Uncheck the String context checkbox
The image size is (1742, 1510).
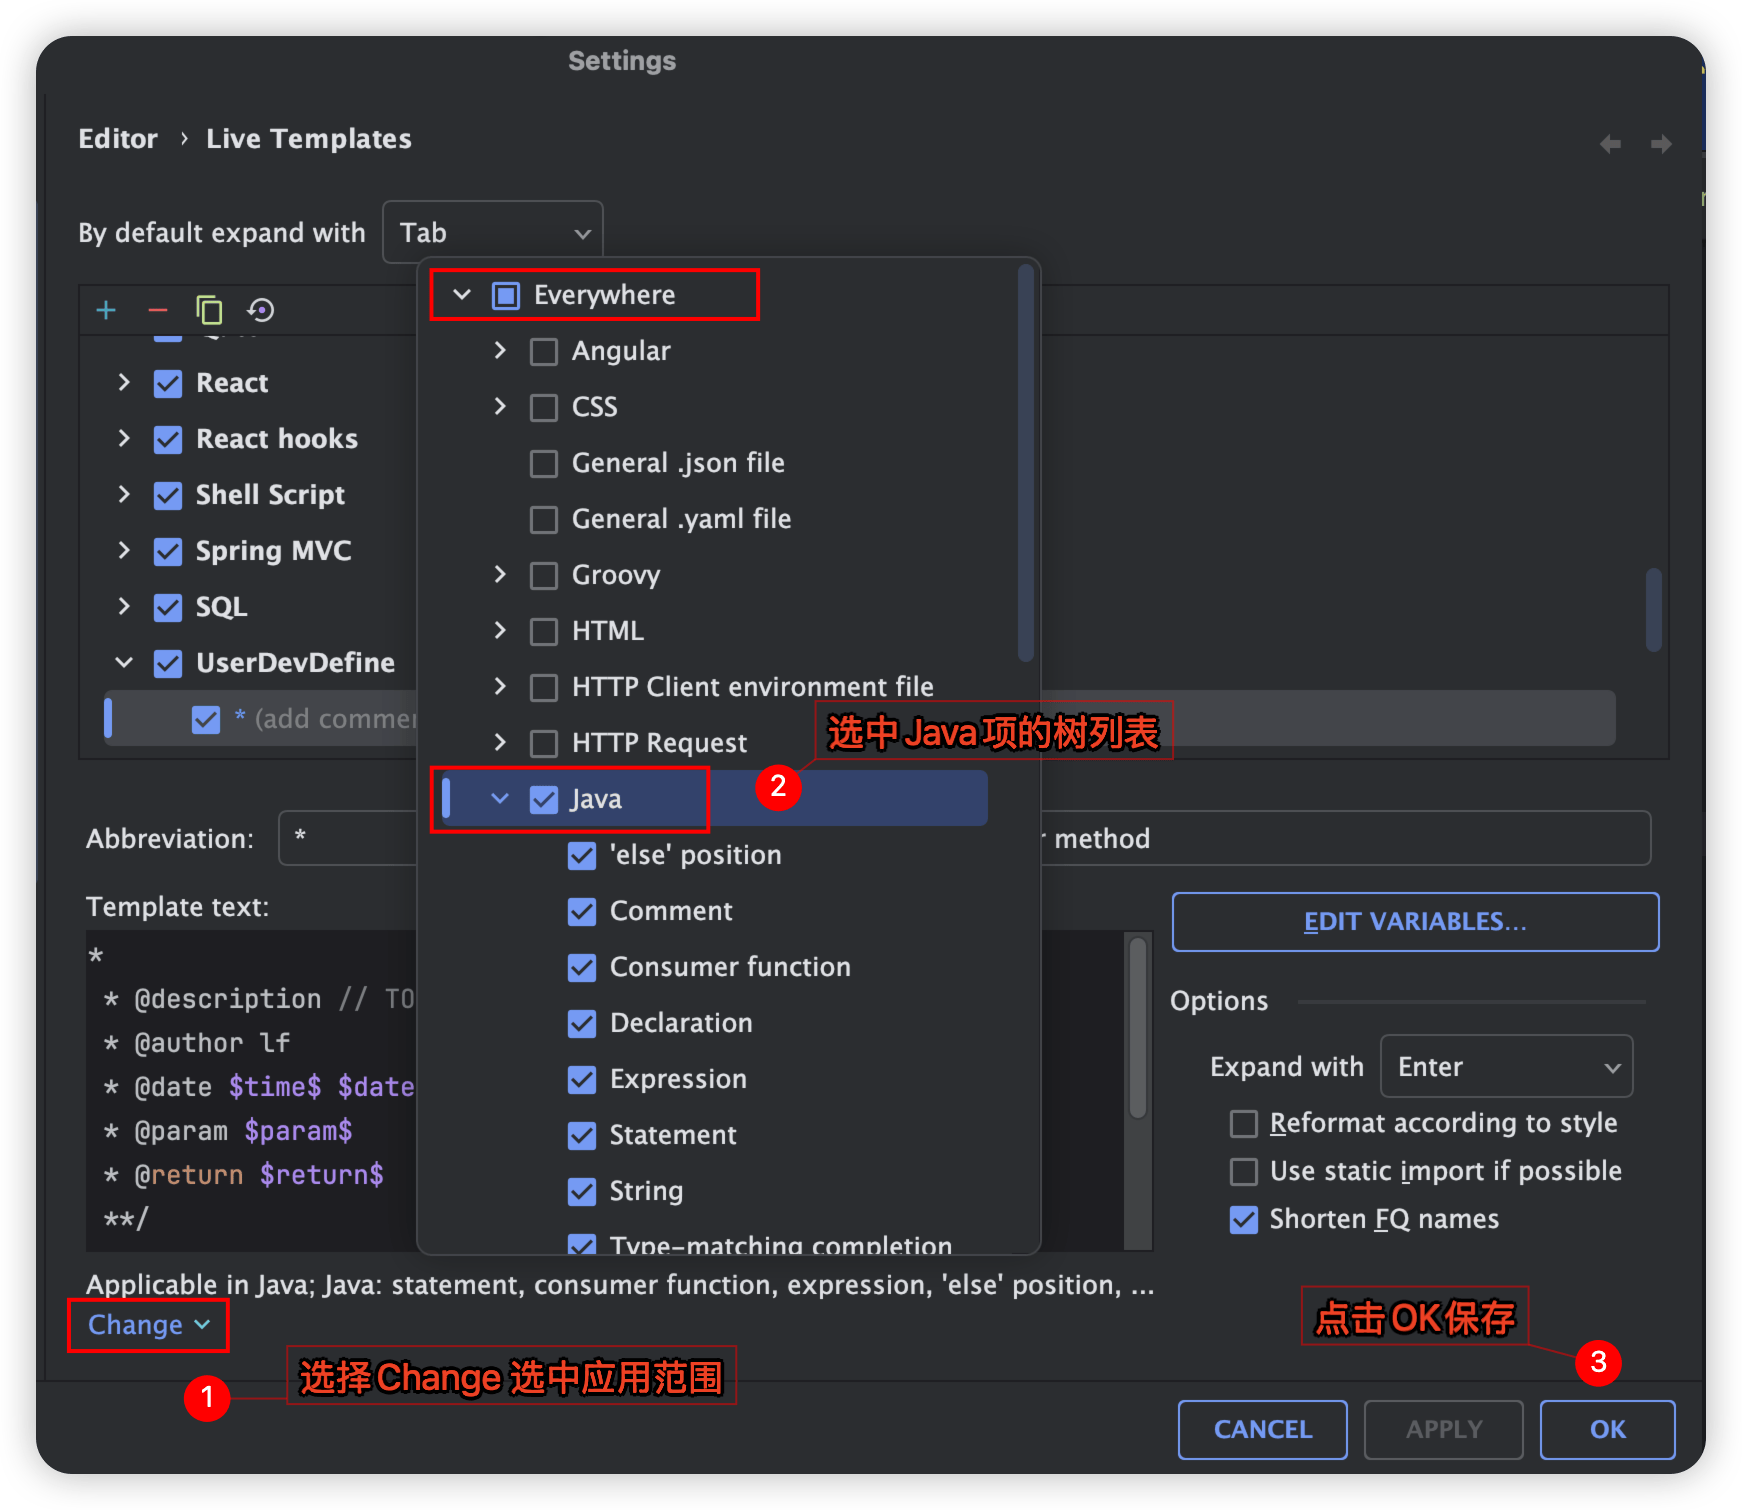click(582, 1192)
